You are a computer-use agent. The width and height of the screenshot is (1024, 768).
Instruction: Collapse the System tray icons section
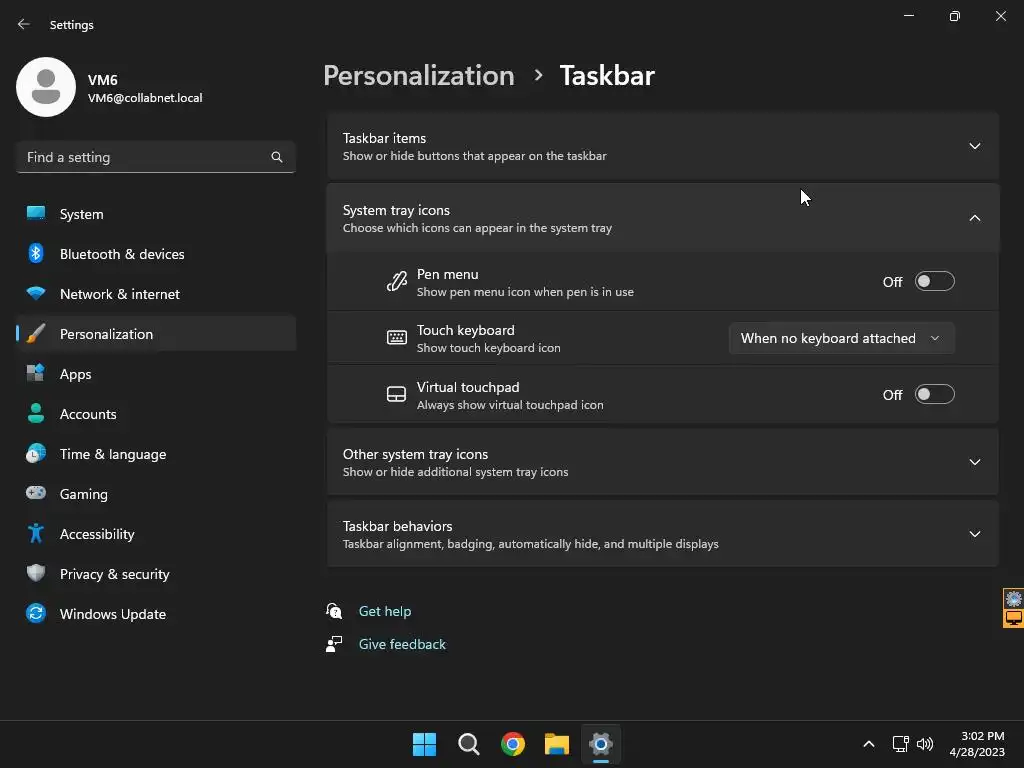coord(663,218)
